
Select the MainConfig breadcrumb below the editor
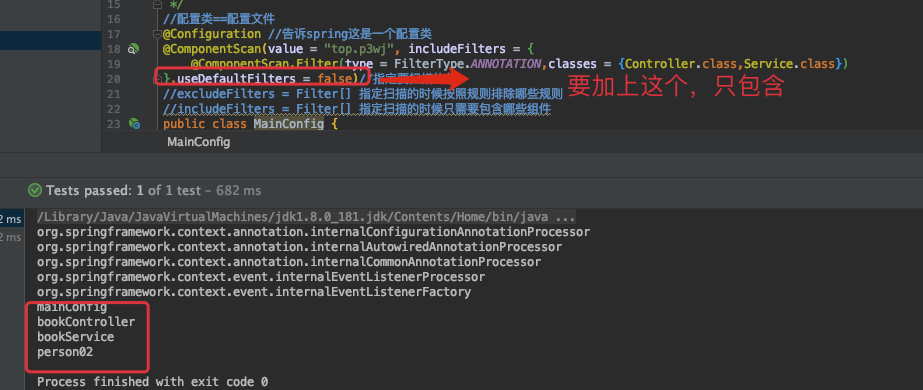[198, 142]
